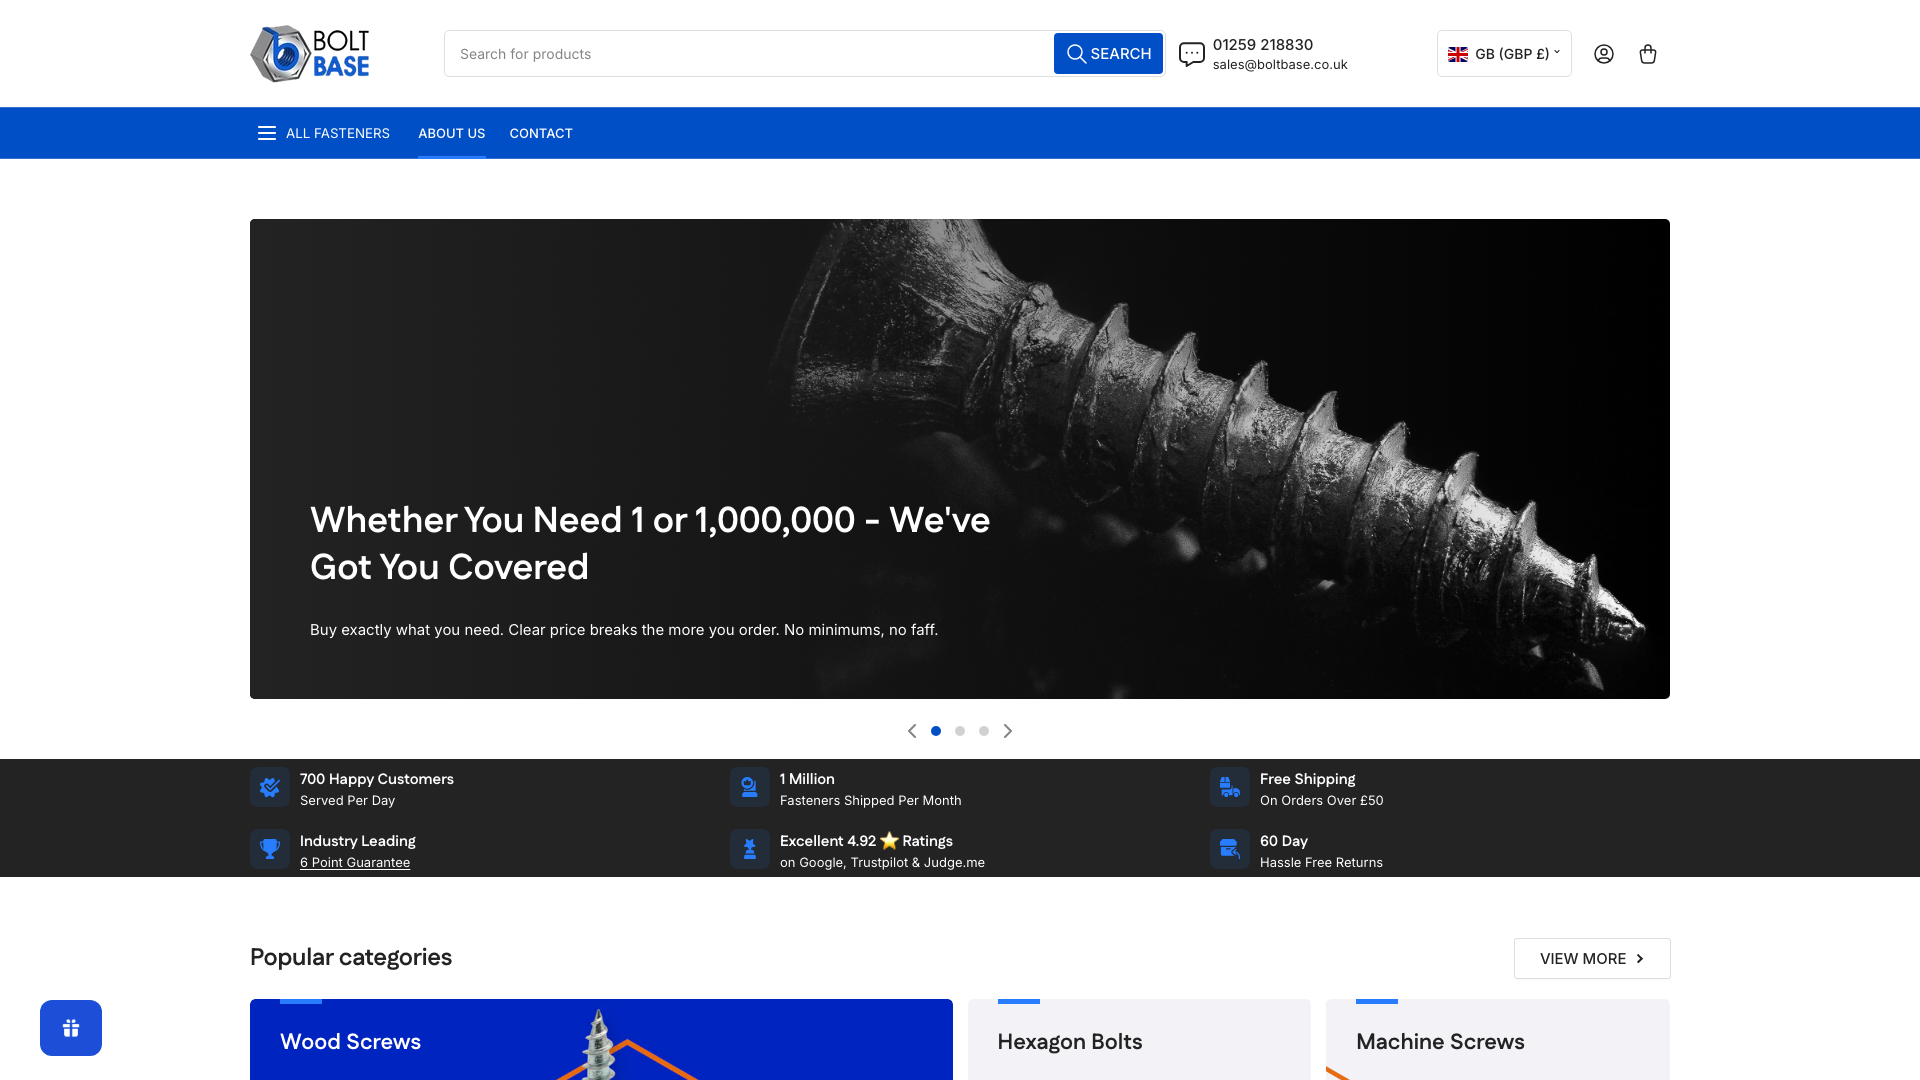The height and width of the screenshot is (1080, 1920).
Task: Click the hamburger menu icon
Action: (267, 133)
